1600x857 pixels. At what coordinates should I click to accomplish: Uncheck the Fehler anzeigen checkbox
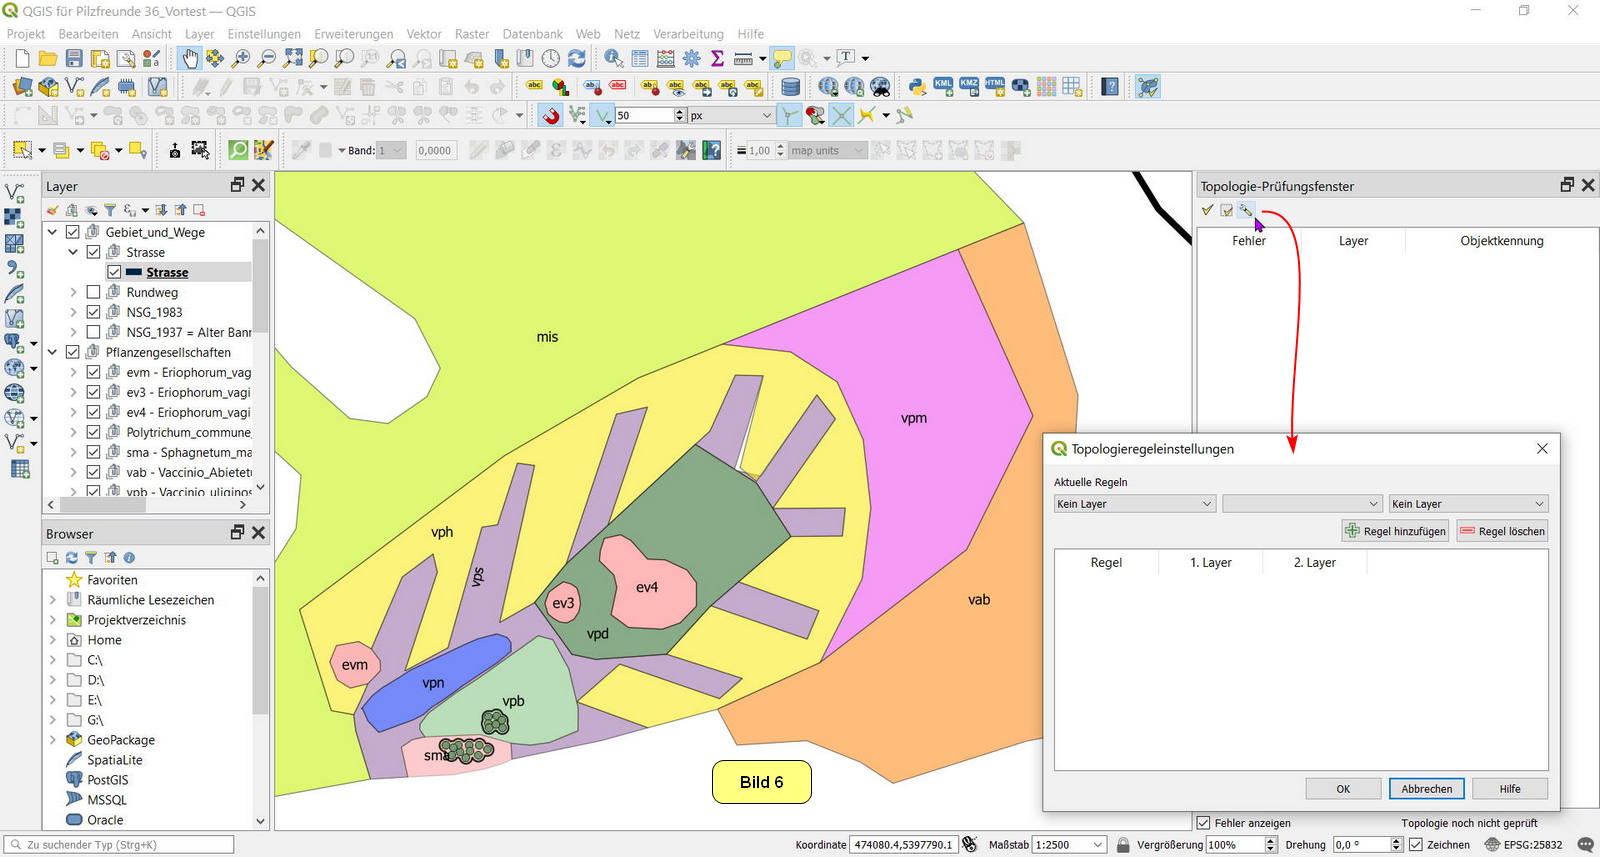click(x=1204, y=823)
